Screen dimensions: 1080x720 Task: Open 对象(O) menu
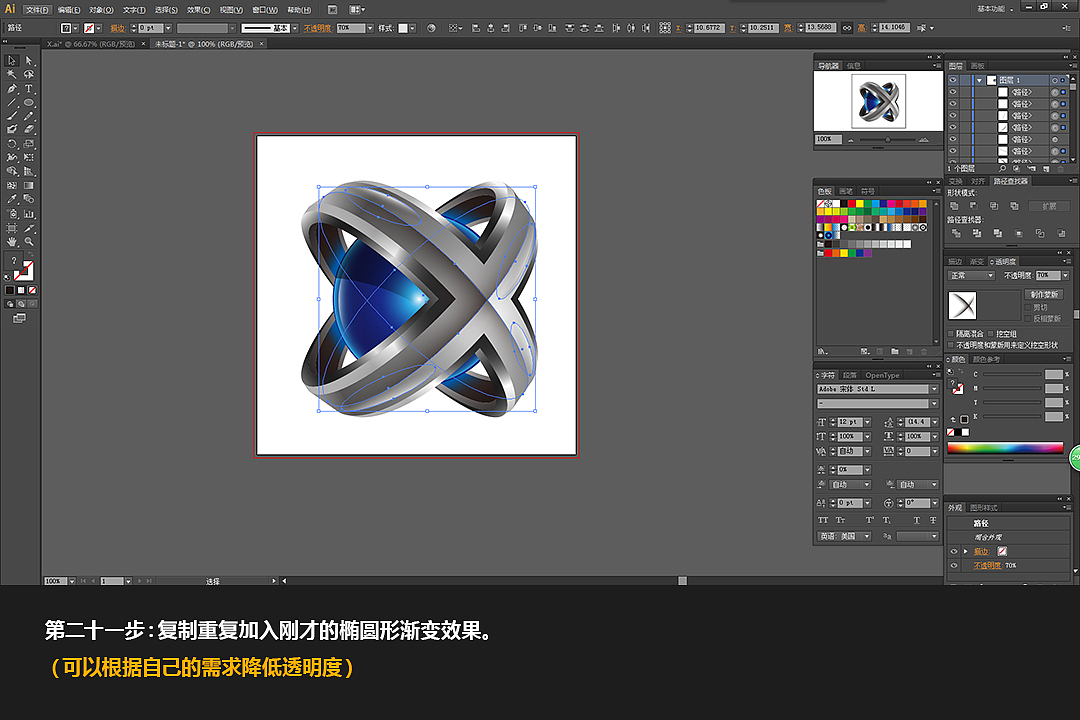click(101, 10)
